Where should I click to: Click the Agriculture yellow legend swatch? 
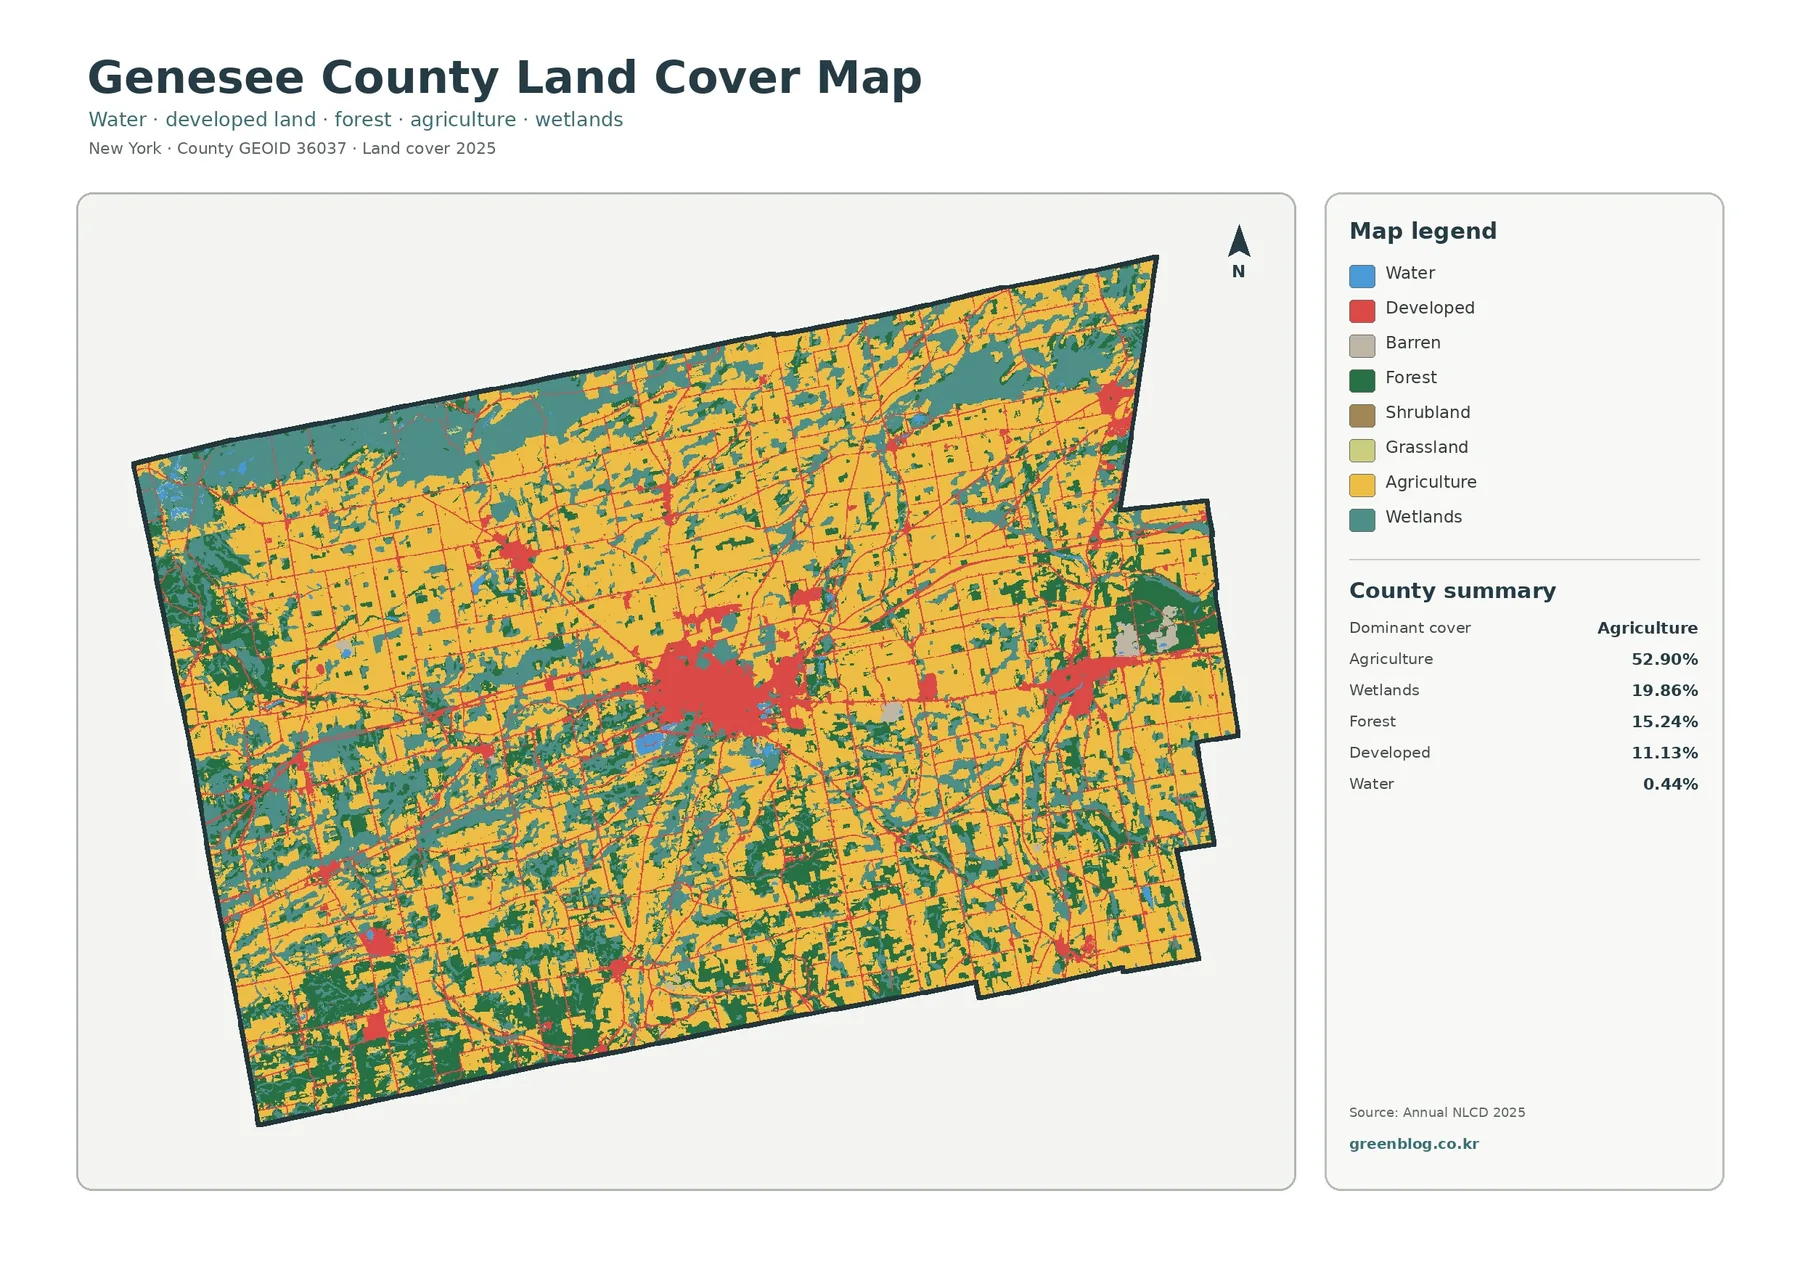tap(1362, 485)
